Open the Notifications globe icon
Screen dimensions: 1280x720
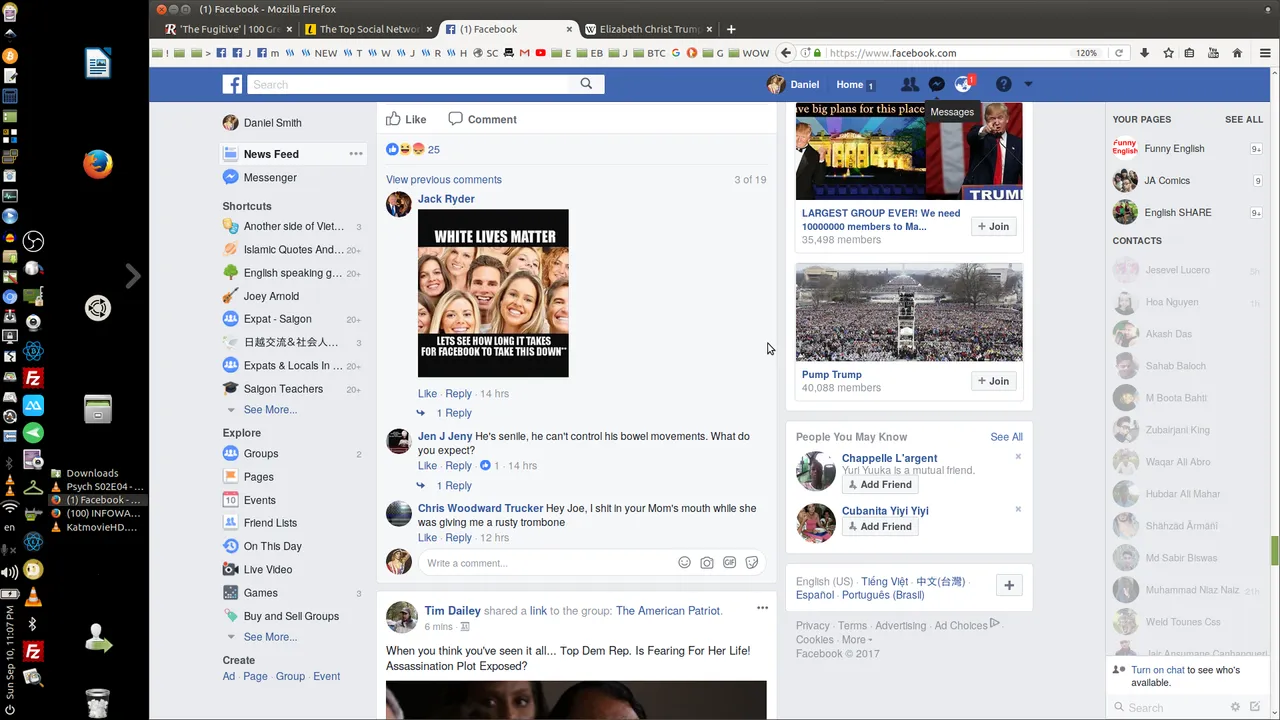tap(963, 85)
